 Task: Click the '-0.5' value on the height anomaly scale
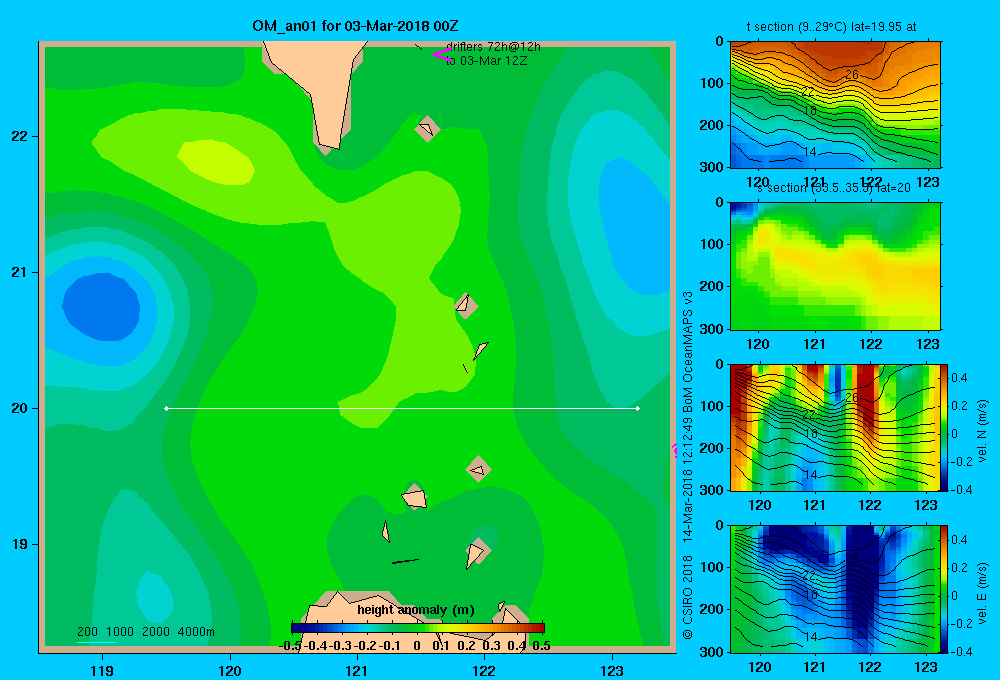click(290, 646)
